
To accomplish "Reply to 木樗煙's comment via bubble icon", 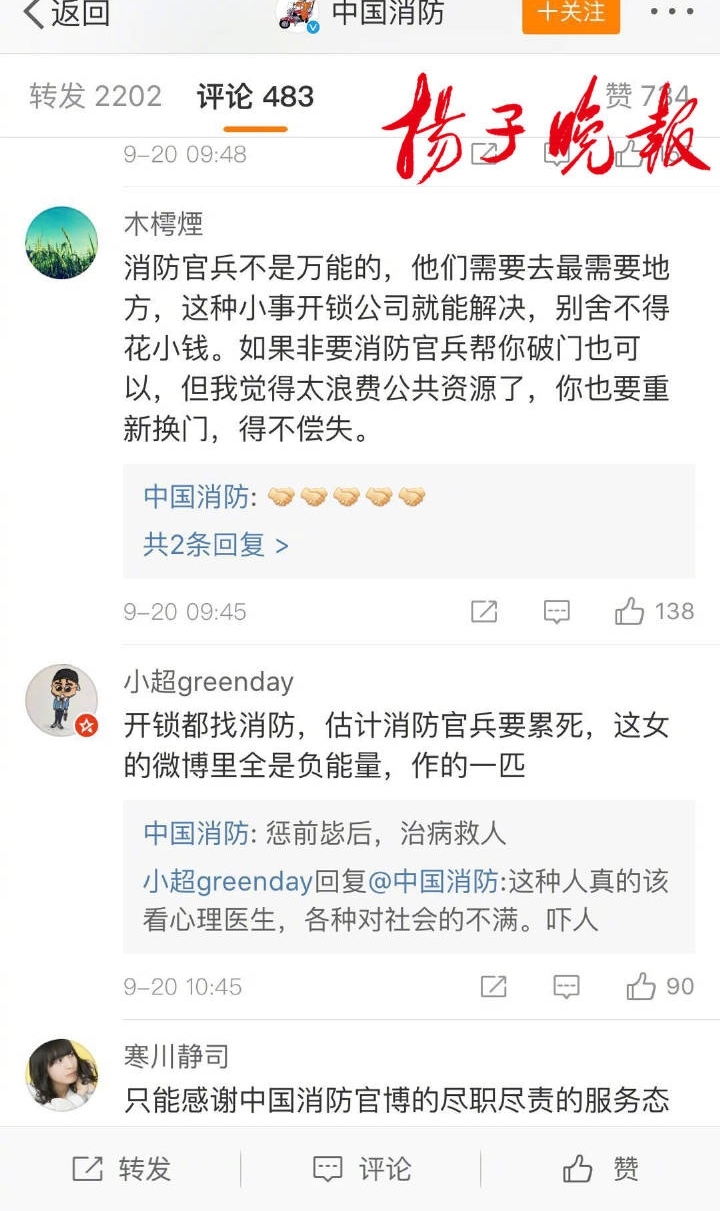I will [557, 611].
